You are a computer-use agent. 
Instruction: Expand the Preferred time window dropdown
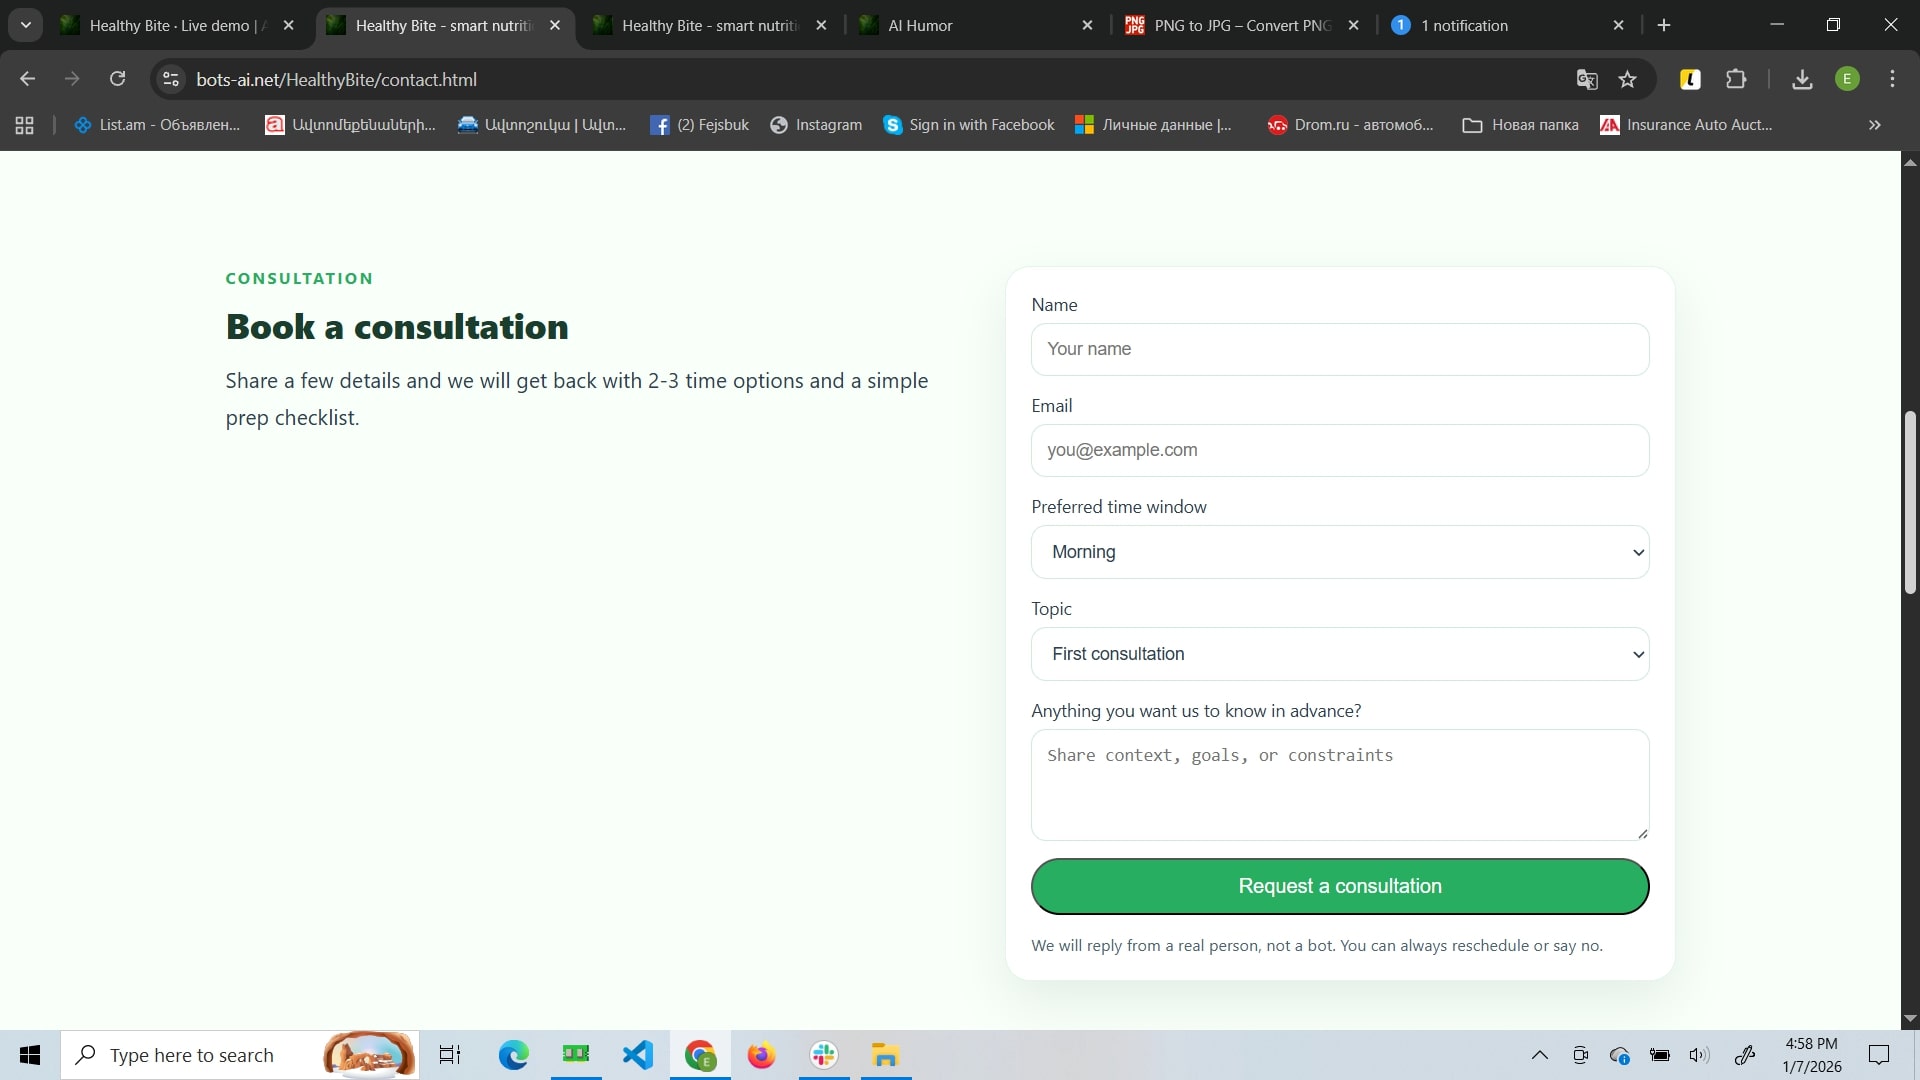coord(1339,552)
